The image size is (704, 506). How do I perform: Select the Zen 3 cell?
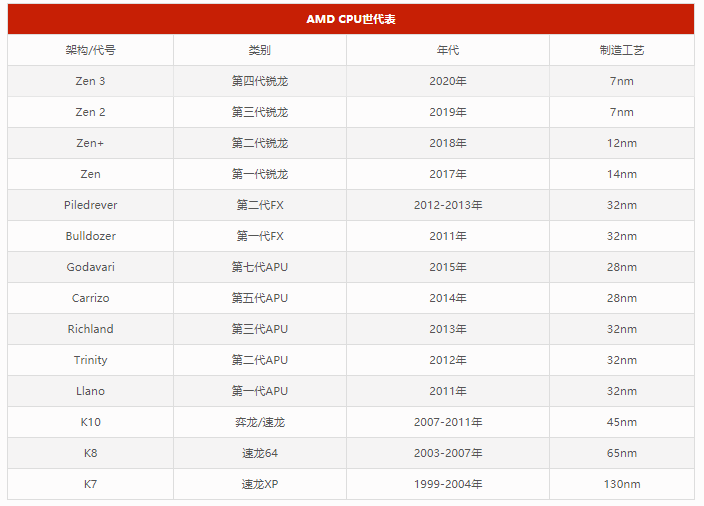90,81
